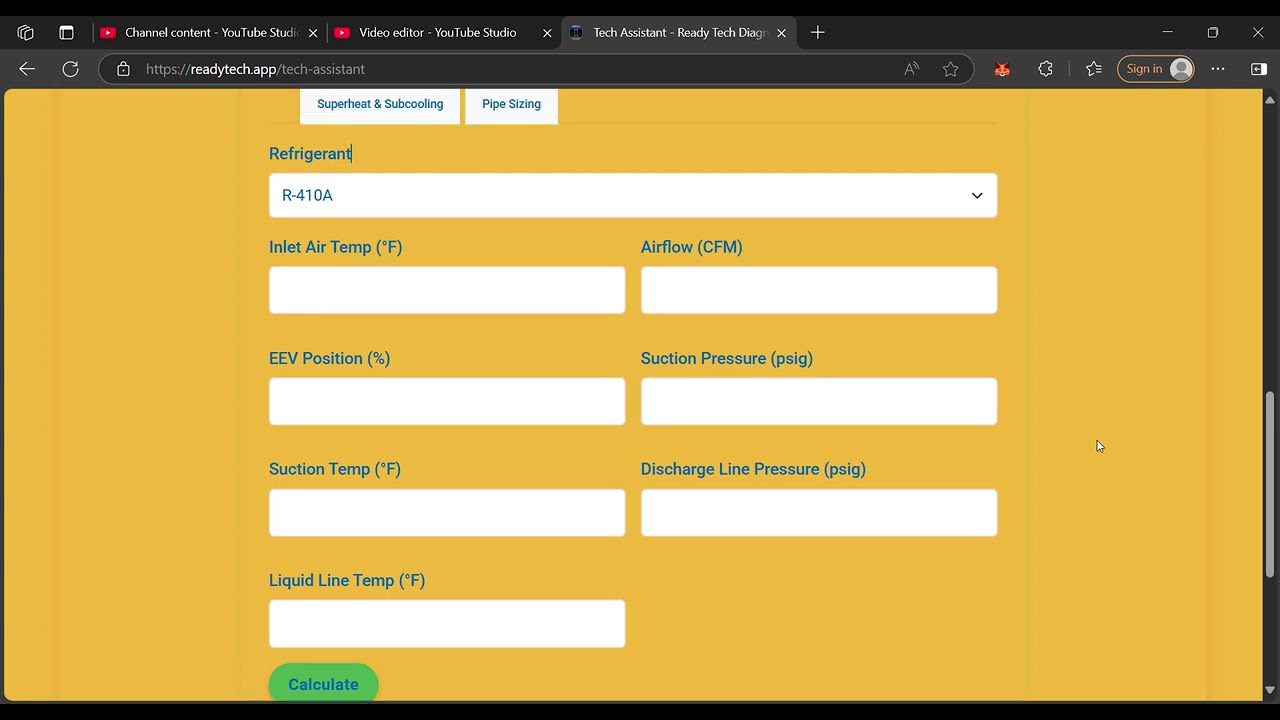
Task: Reload the page with the refresh icon
Action: point(70,69)
